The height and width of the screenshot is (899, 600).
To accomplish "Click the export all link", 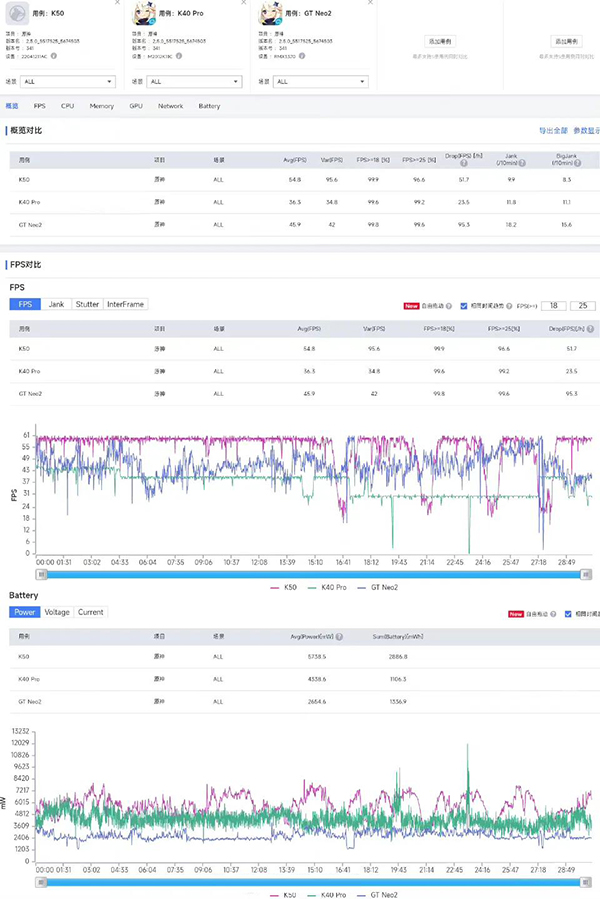I will (553, 131).
